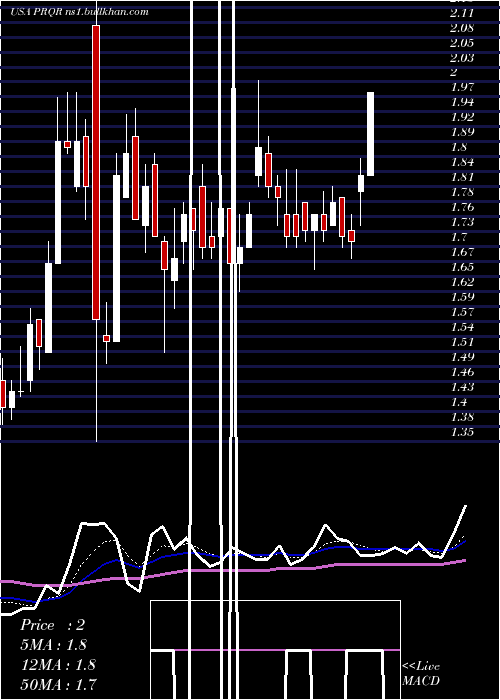Viewport: 500px width, 700px height.
Task: Select the 1.92 price axis label
Action: (x=462, y=117)
